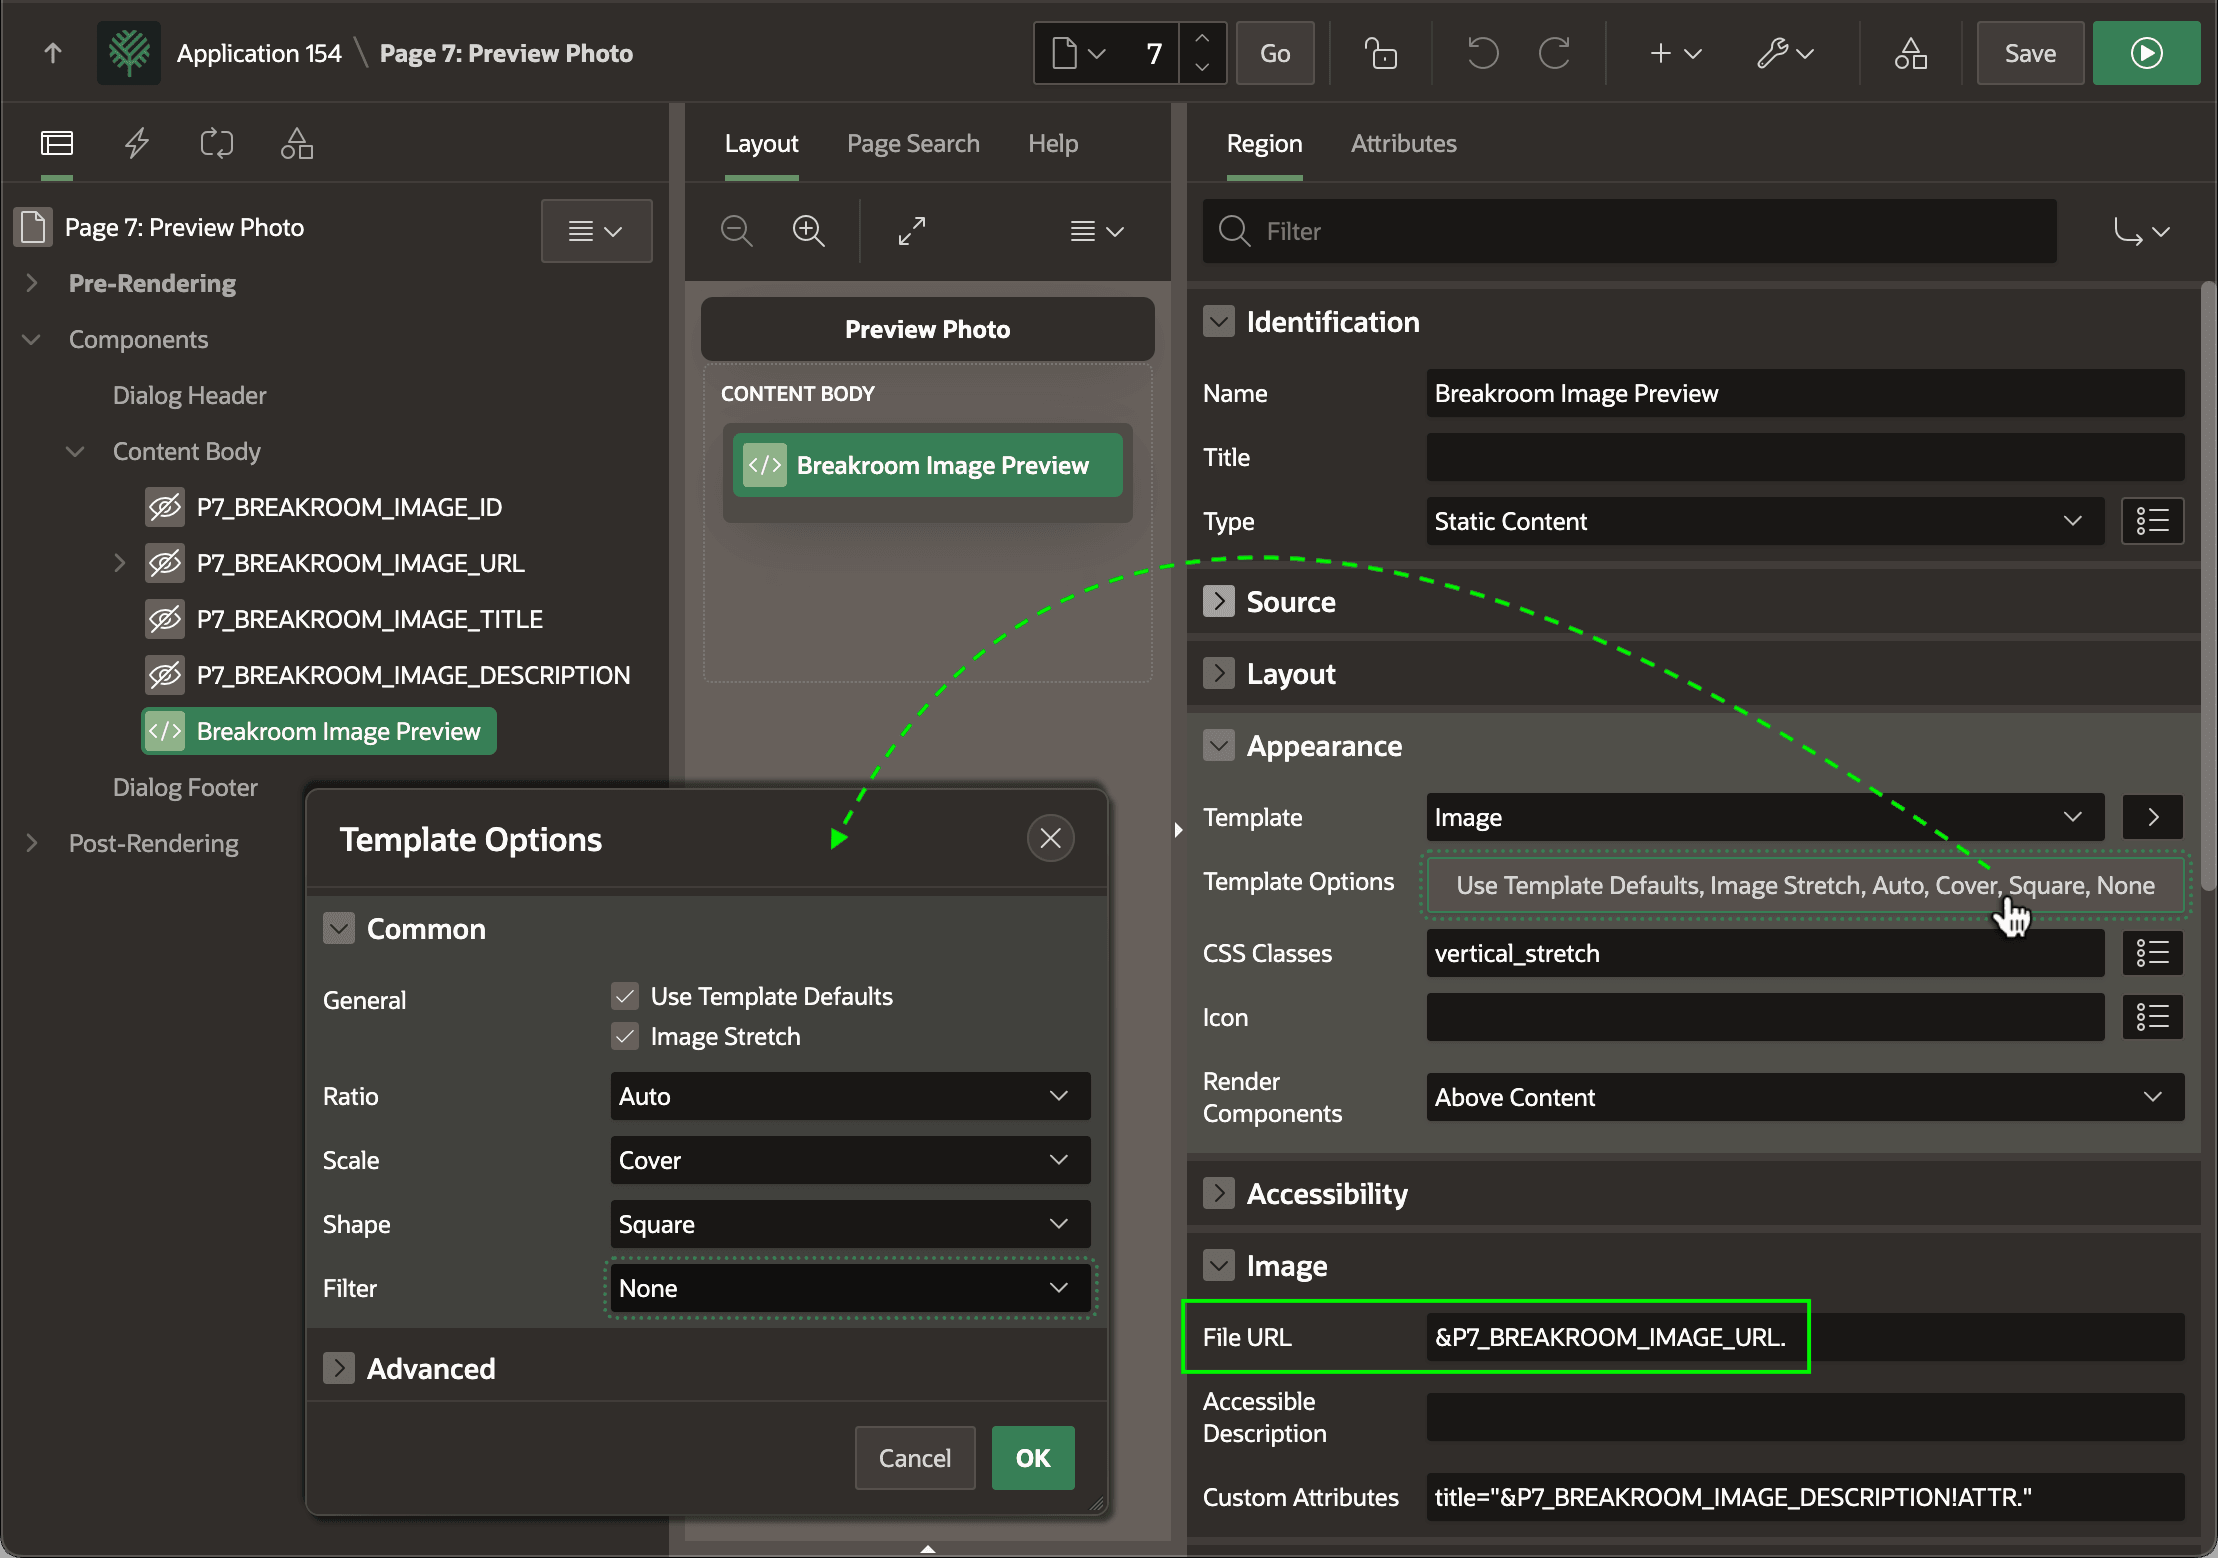Image resolution: width=2218 pixels, height=1558 pixels.
Task: Toggle the Use Template Defaults checkbox
Action: point(625,996)
